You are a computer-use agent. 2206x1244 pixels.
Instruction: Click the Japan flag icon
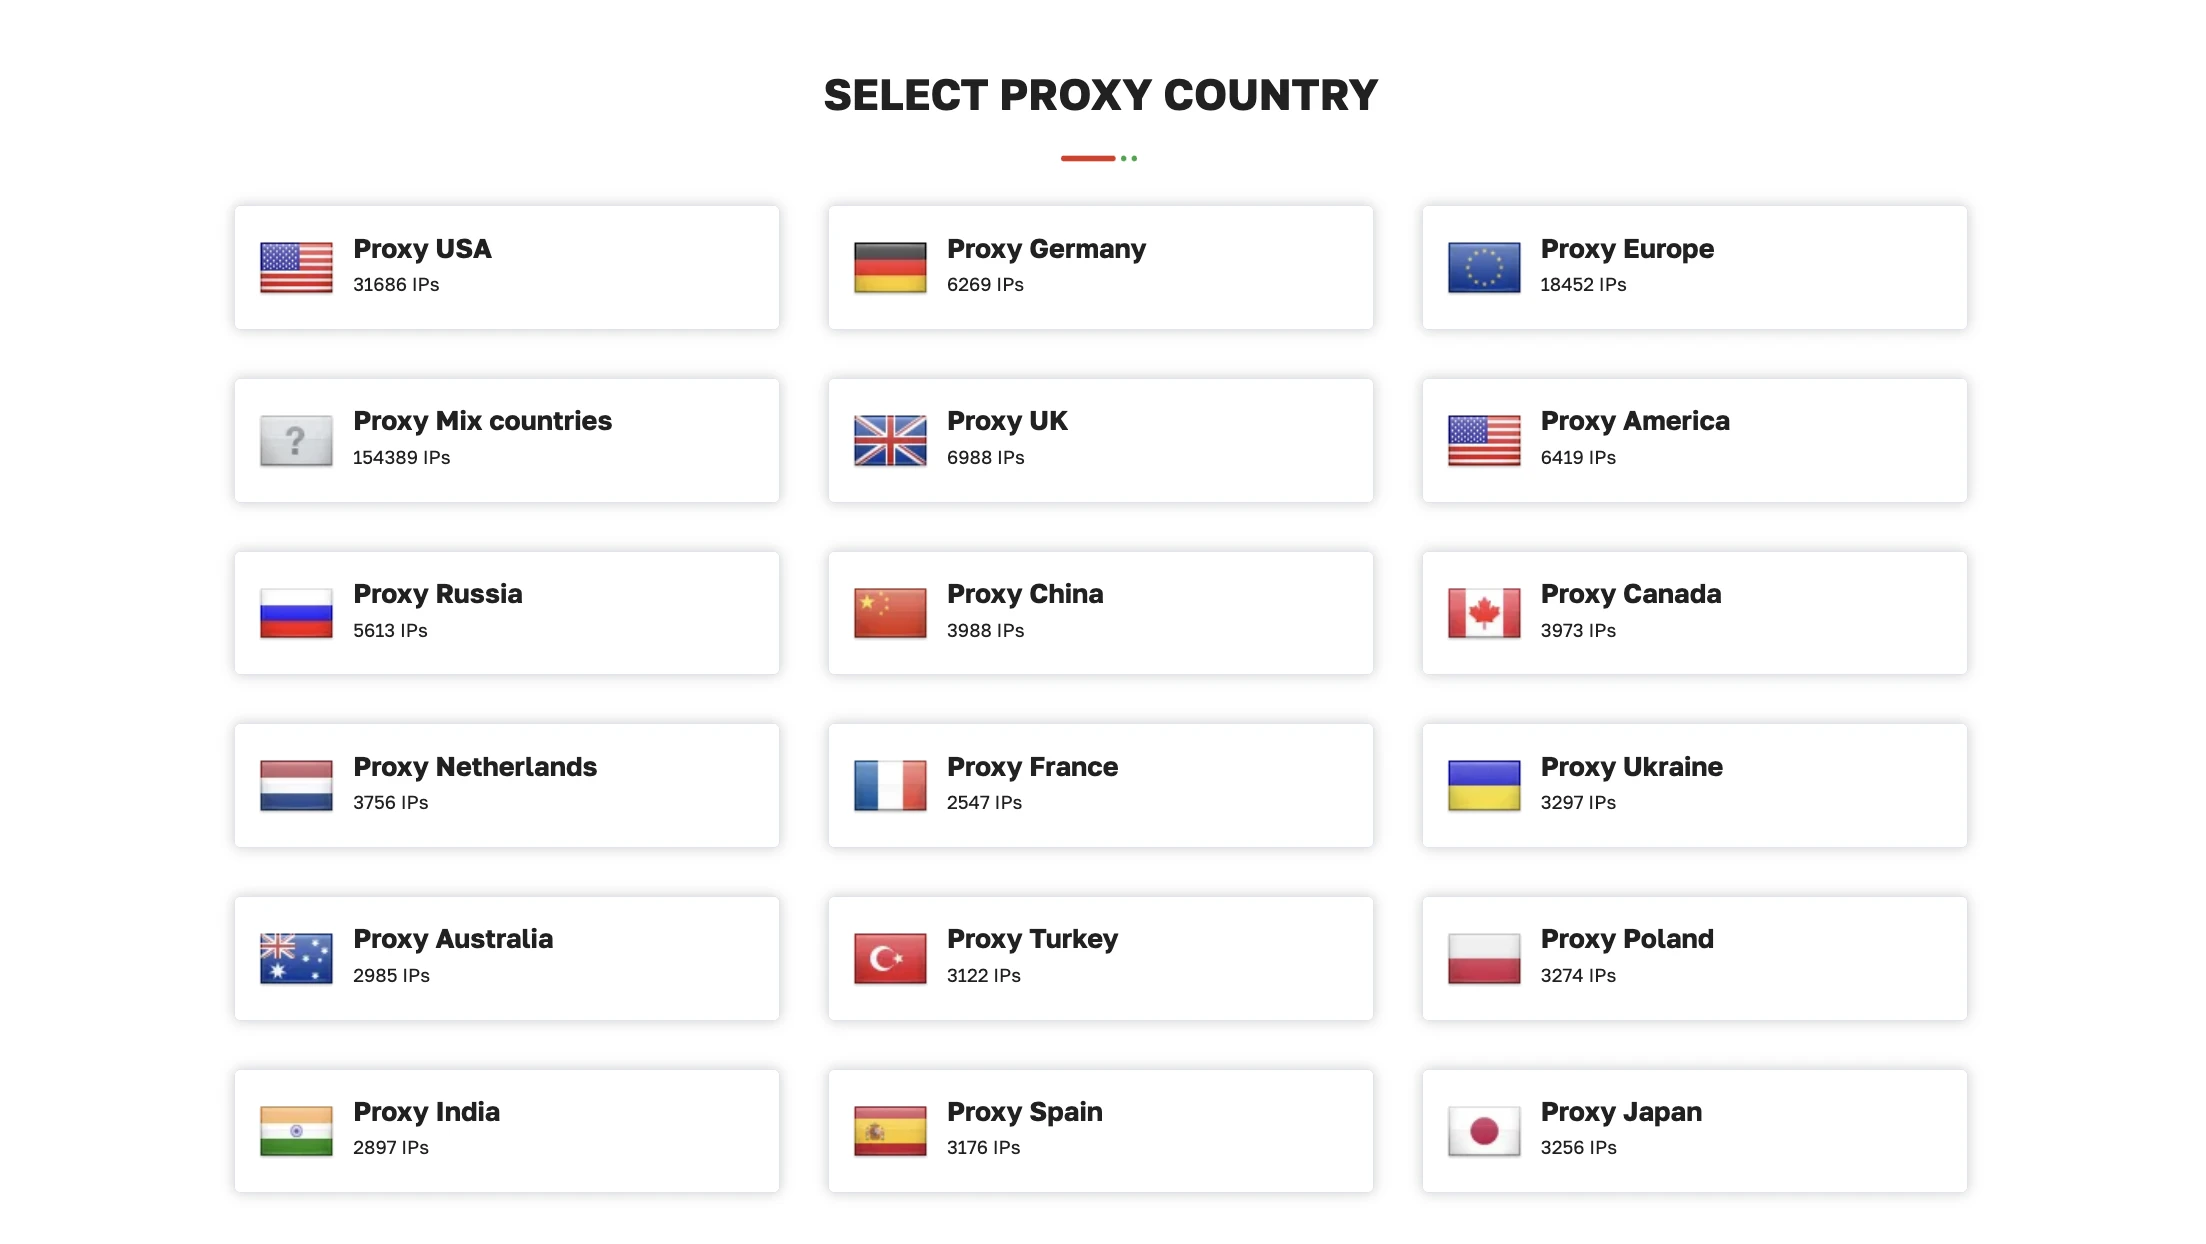[1484, 1131]
